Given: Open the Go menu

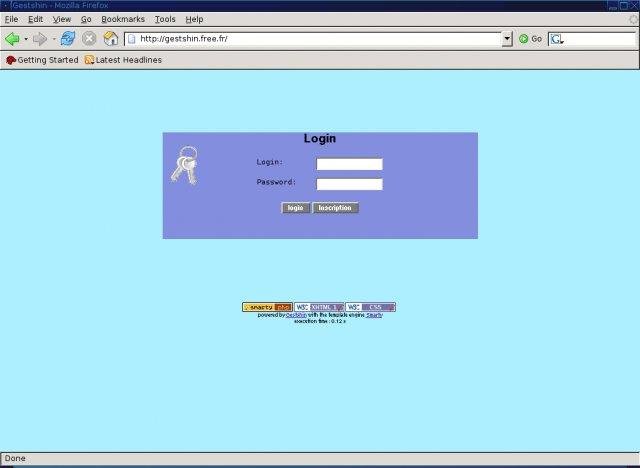Looking at the screenshot, I should point(86,19).
